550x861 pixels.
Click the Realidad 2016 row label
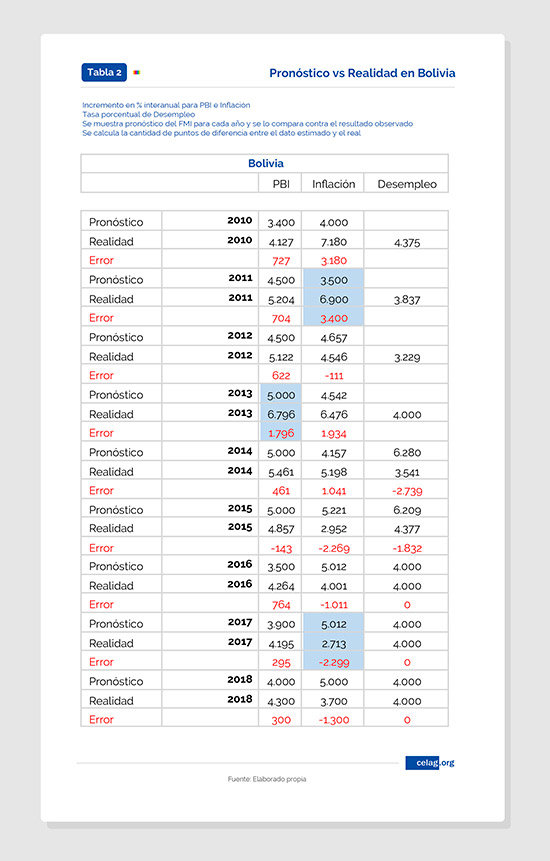(x=111, y=586)
